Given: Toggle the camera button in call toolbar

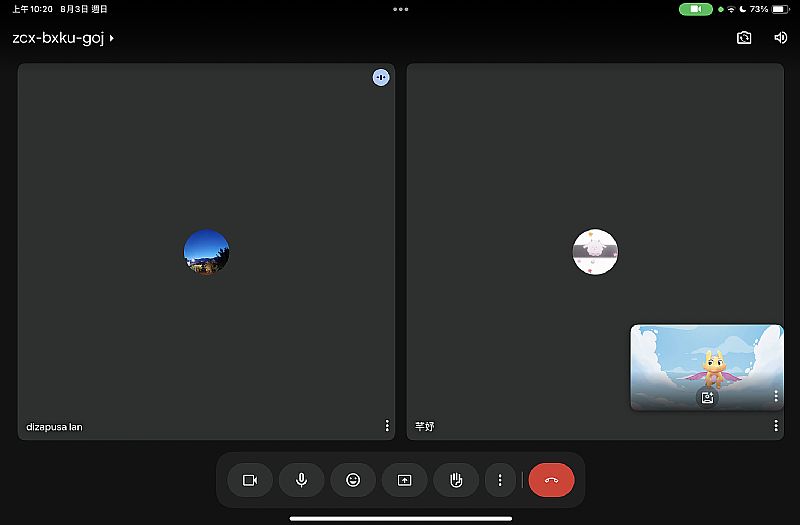Looking at the screenshot, I should 250,480.
